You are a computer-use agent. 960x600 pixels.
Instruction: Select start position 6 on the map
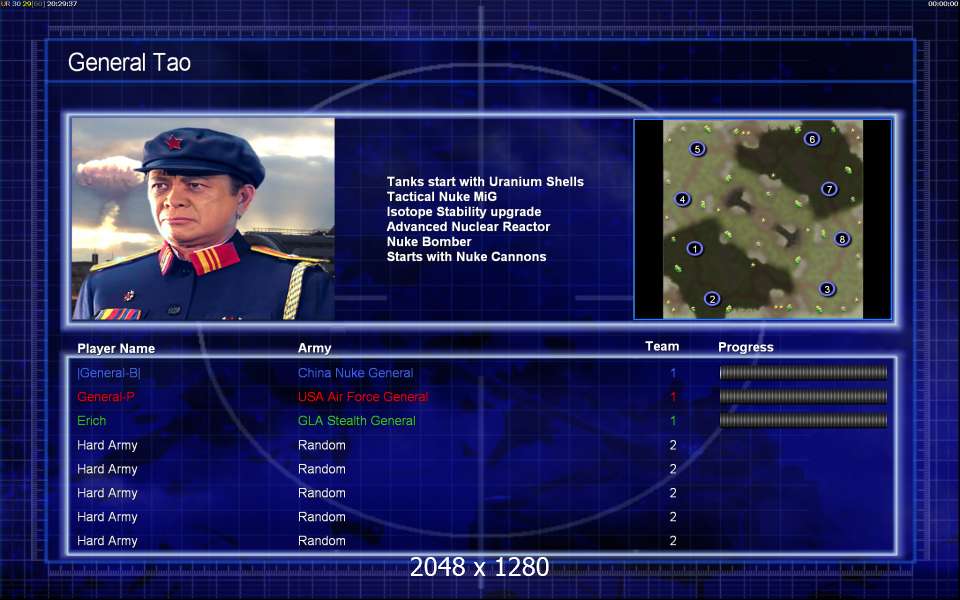point(812,139)
